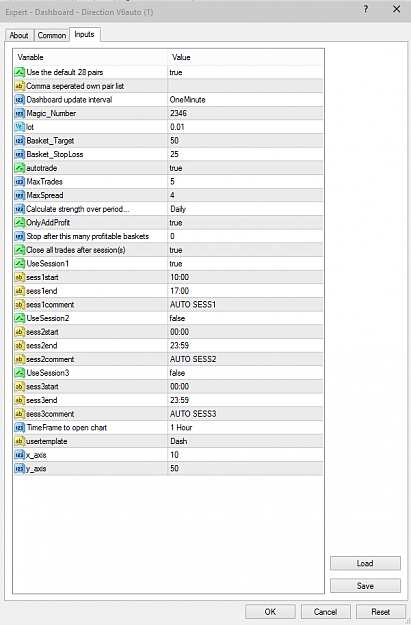The width and height of the screenshot is (411, 625).
Task: Click the Variable column header
Action: [90, 57]
